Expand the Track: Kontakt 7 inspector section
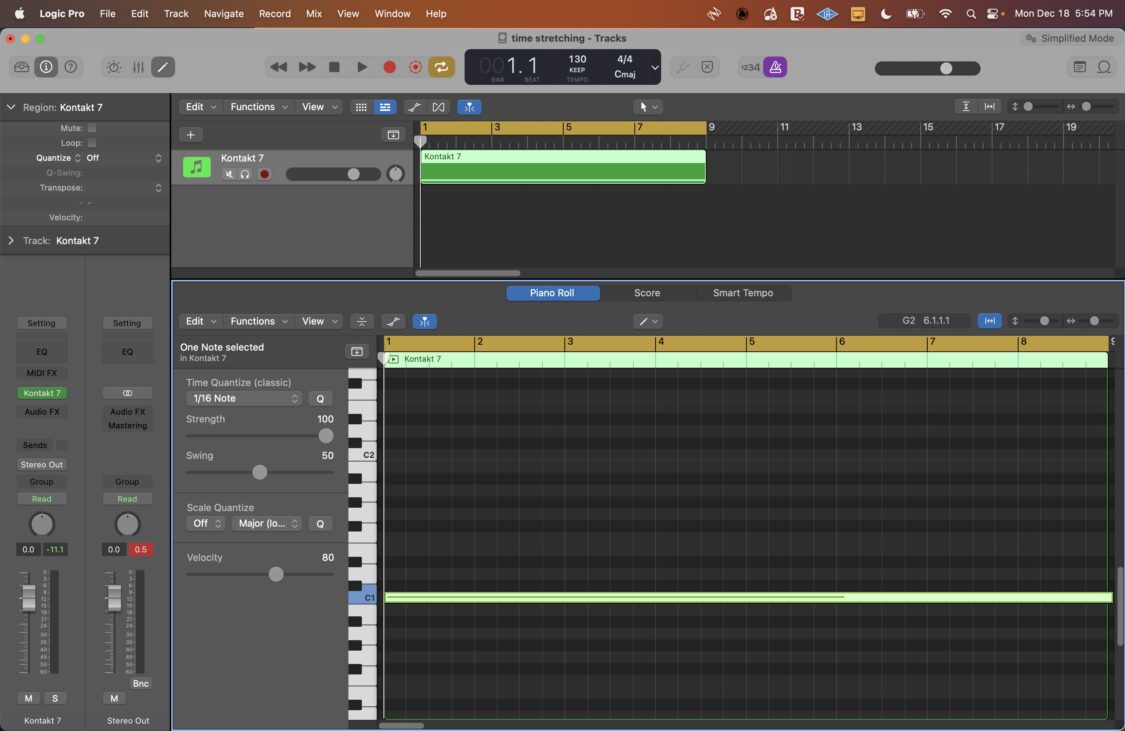1125x731 pixels. click(x=12, y=240)
